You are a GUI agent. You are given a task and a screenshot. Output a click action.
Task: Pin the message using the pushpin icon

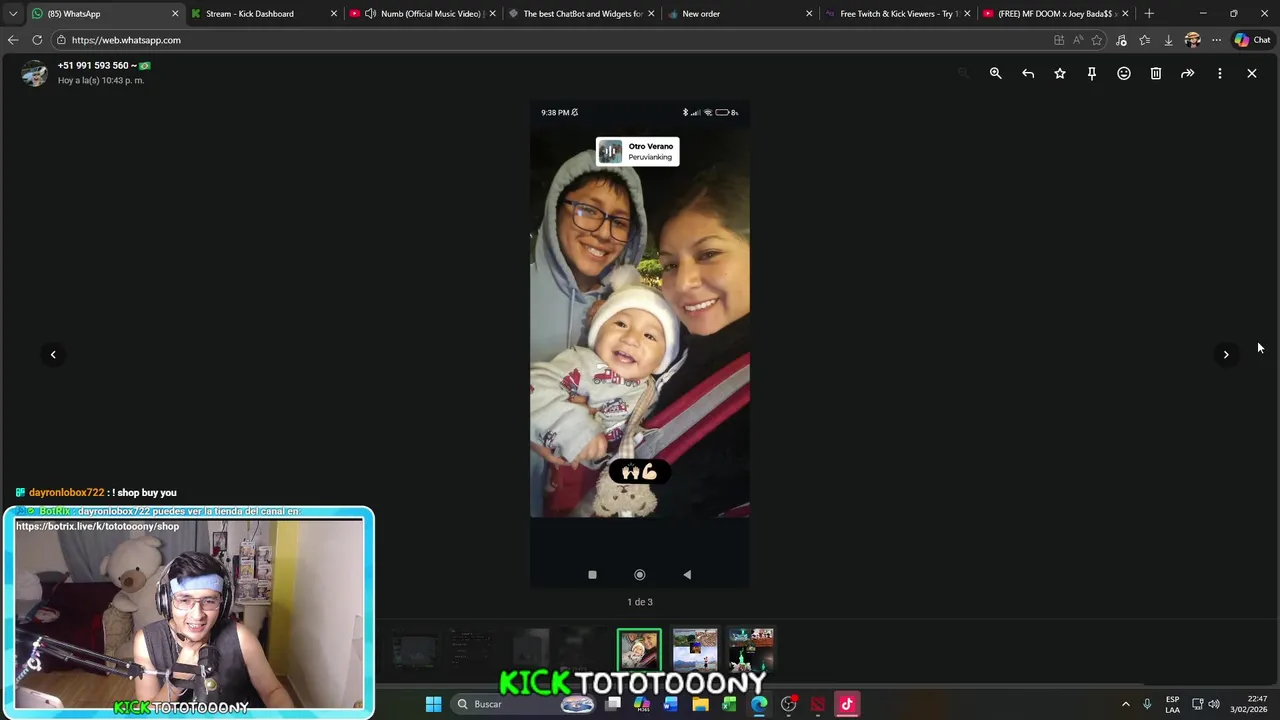(1092, 73)
